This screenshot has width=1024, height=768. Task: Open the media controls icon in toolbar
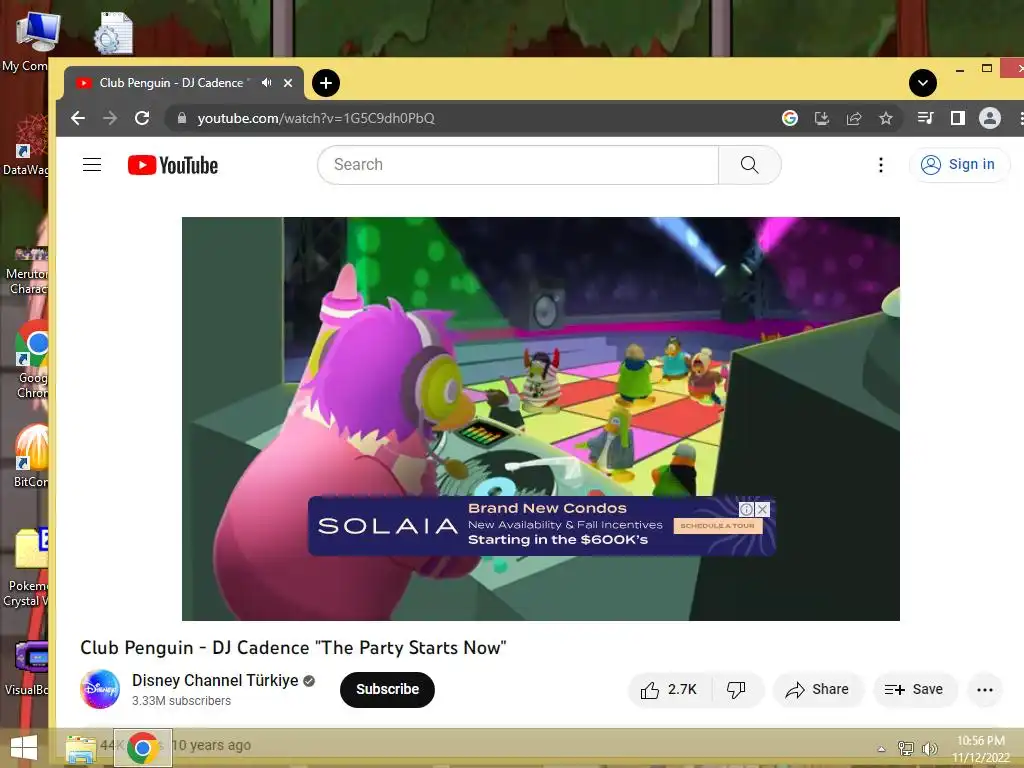click(925, 118)
